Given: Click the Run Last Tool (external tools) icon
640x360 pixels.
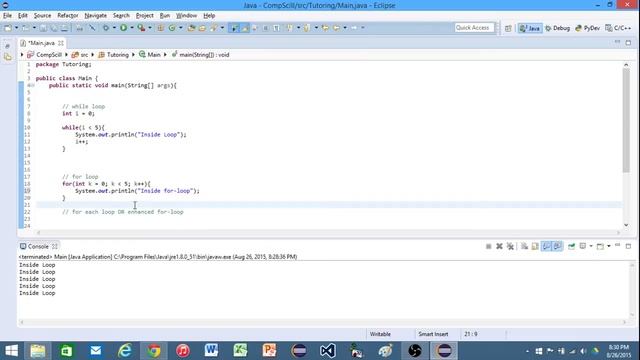Looking at the screenshot, I should click(141, 28).
